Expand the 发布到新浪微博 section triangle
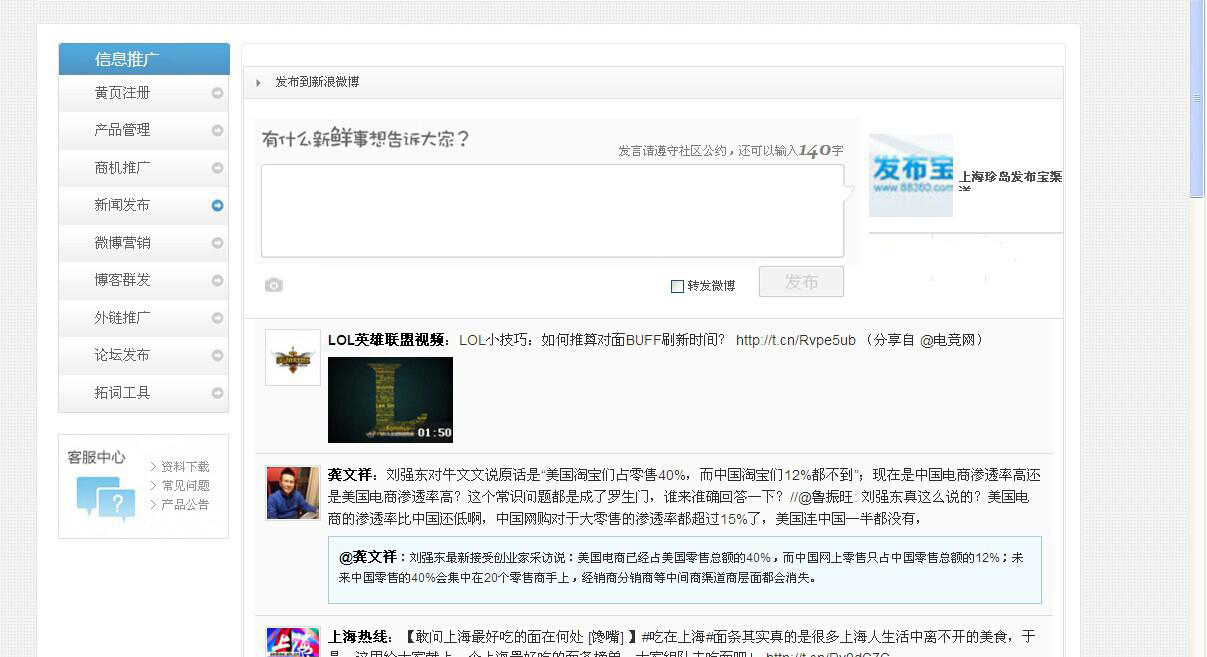The width and height of the screenshot is (1207, 657). [x=258, y=83]
